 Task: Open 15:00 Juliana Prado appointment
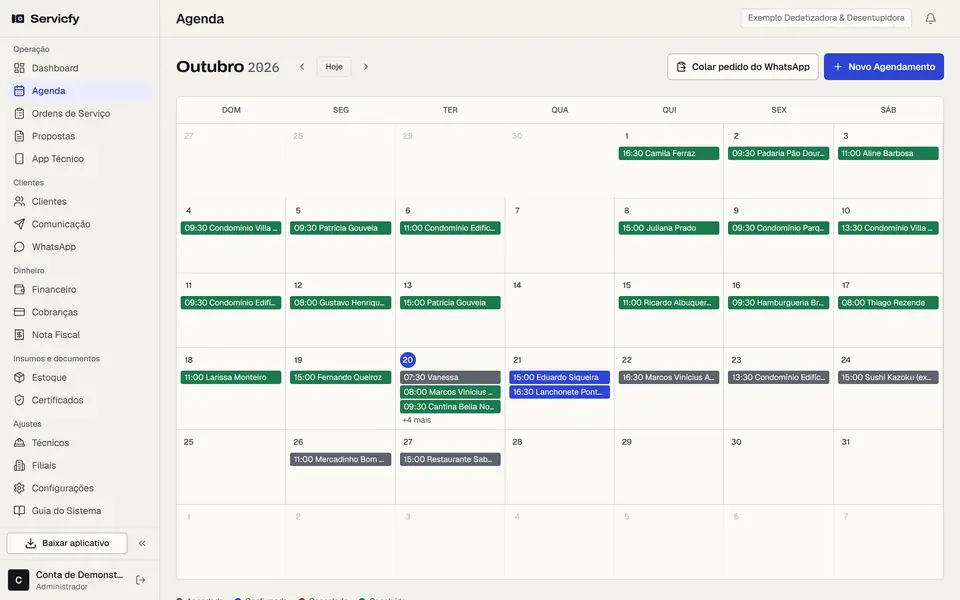click(669, 228)
